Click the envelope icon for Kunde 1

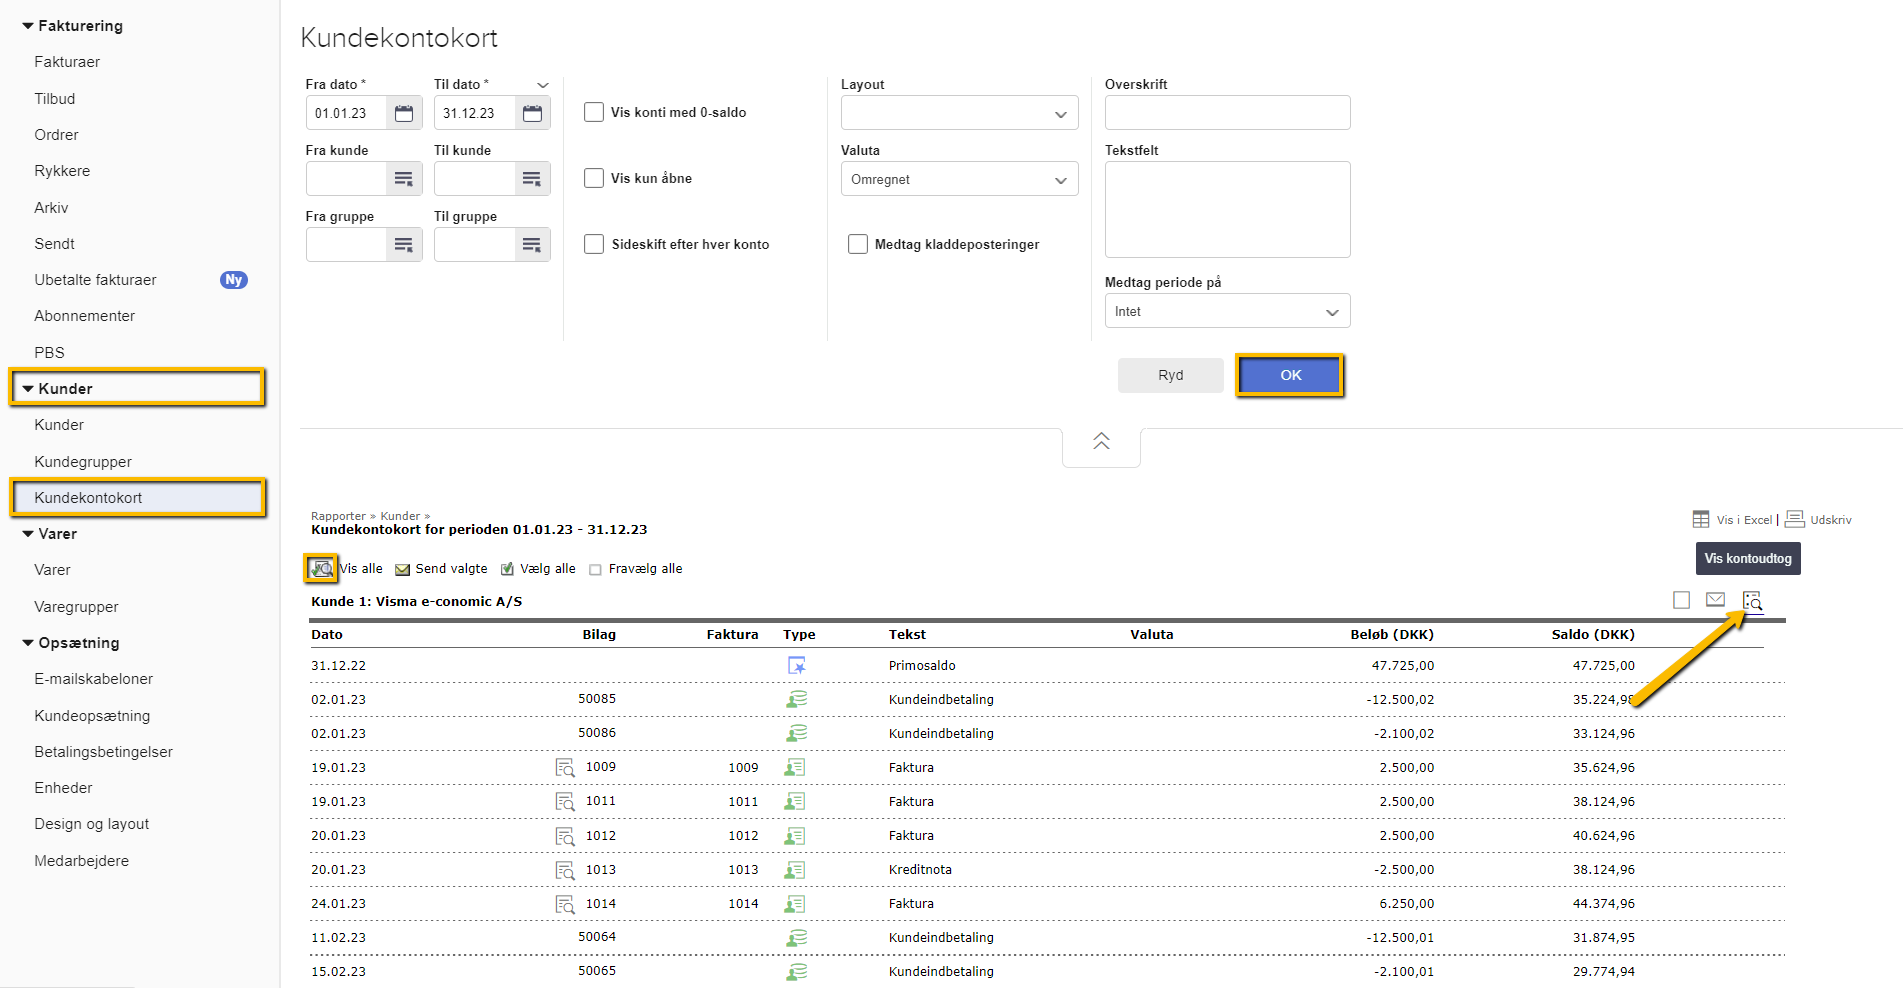[x=1715, y=600]
